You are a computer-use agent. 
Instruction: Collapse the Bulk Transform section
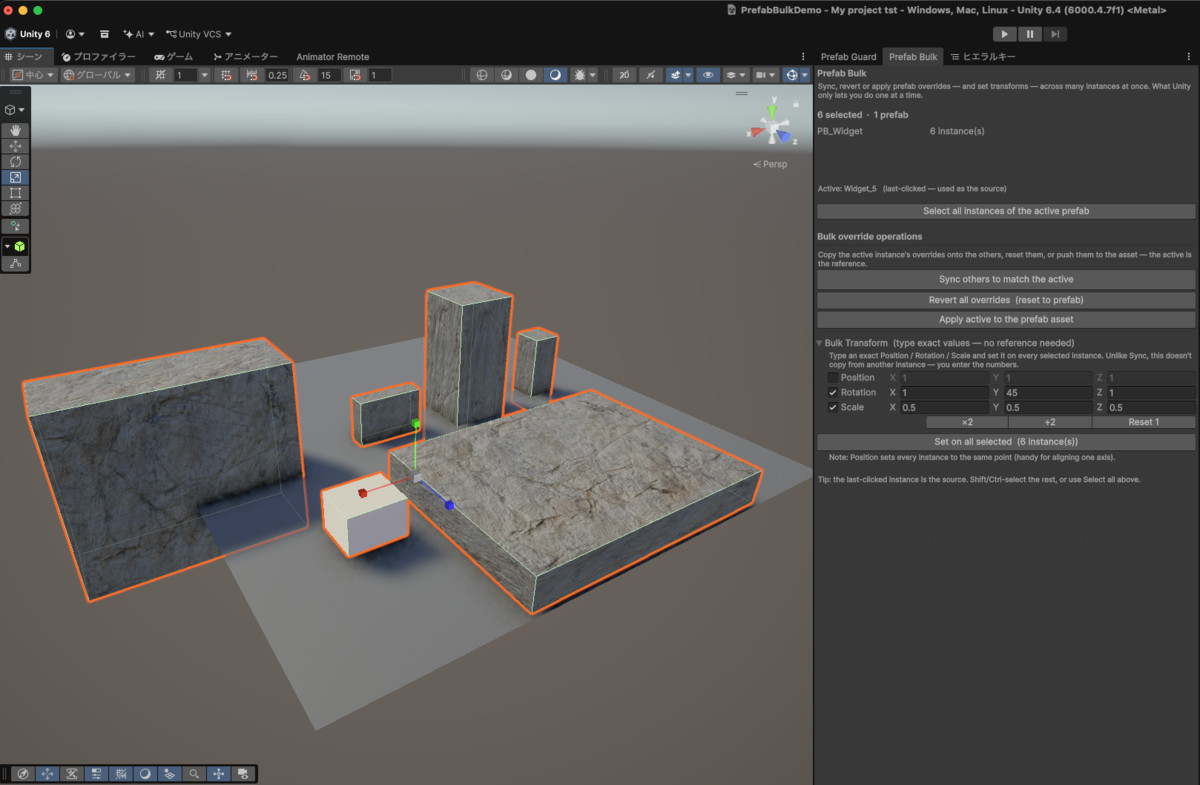point(820,343)
